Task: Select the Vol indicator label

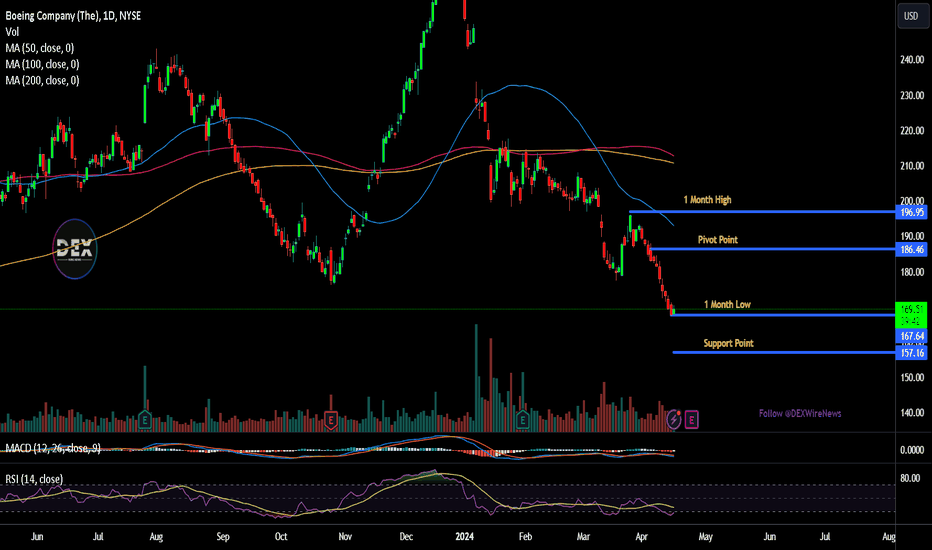Action: point(12,32)
